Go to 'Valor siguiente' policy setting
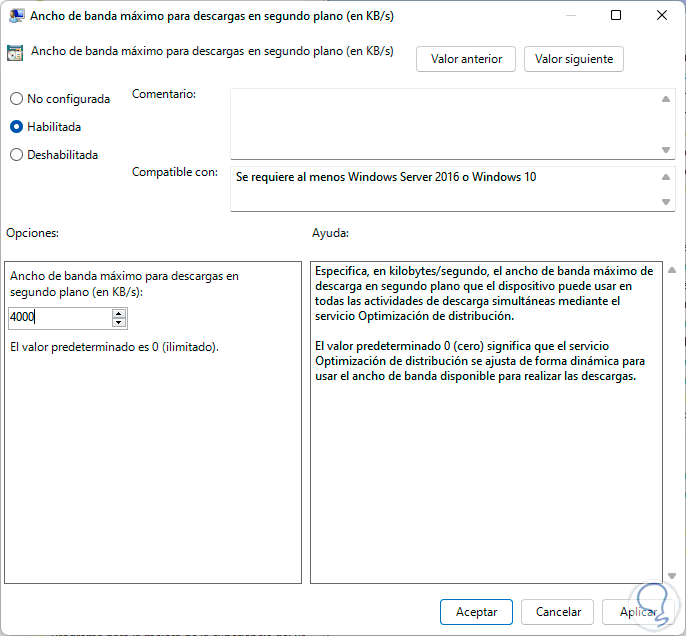 pyautogui.click(x=574, y=59)
